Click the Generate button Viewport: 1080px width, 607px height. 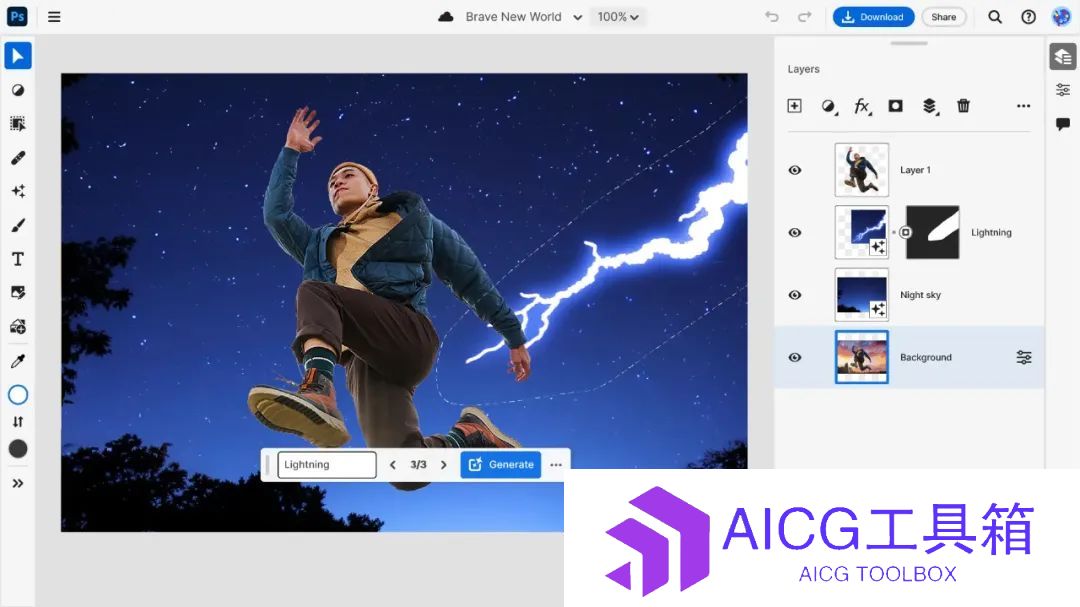pos(501,464)
